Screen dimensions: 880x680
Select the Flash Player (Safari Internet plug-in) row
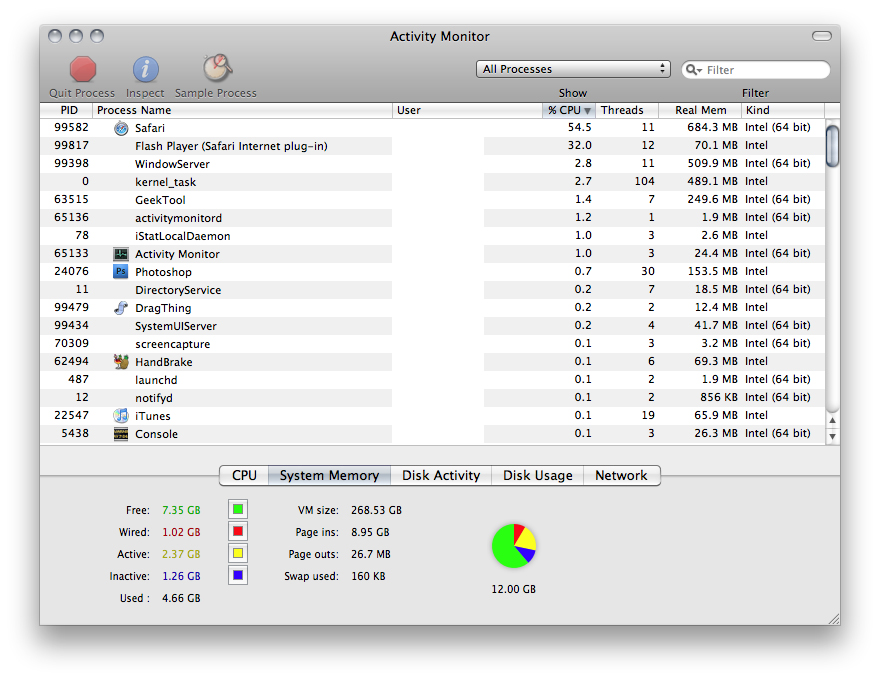(432, 146)
